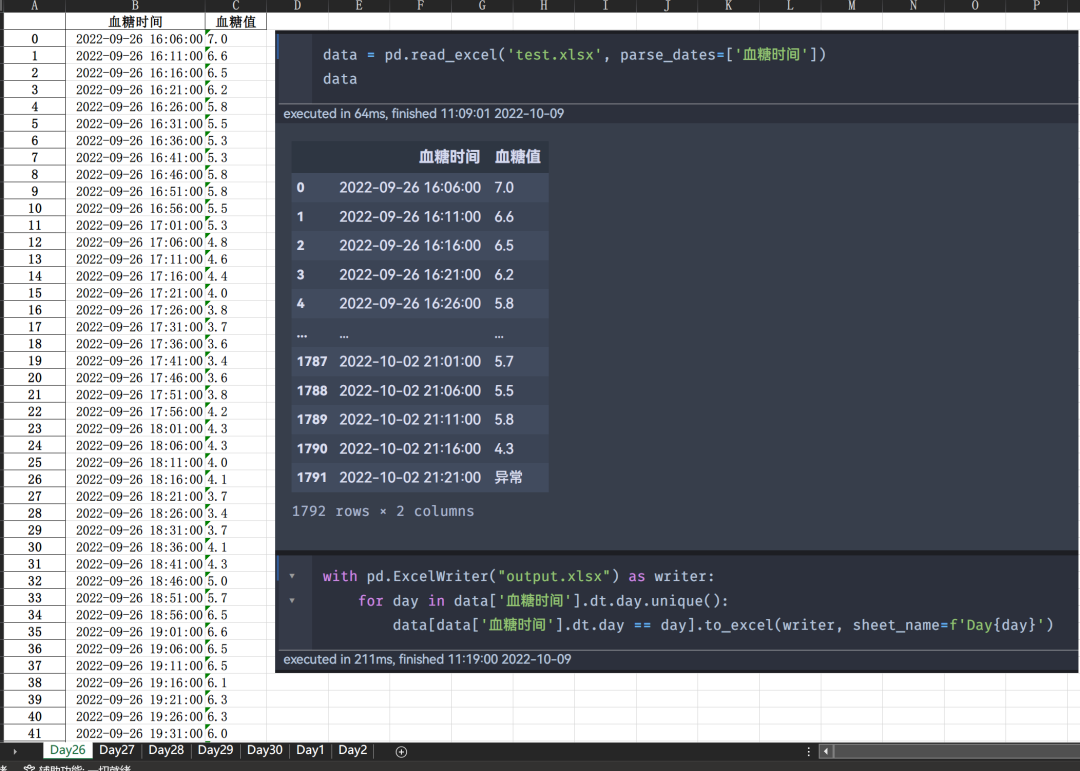Viewport: 1080px width, 771px height.
Task: Click the 血糖值 header in dataframe output
Action: click(x=518, y=156)
